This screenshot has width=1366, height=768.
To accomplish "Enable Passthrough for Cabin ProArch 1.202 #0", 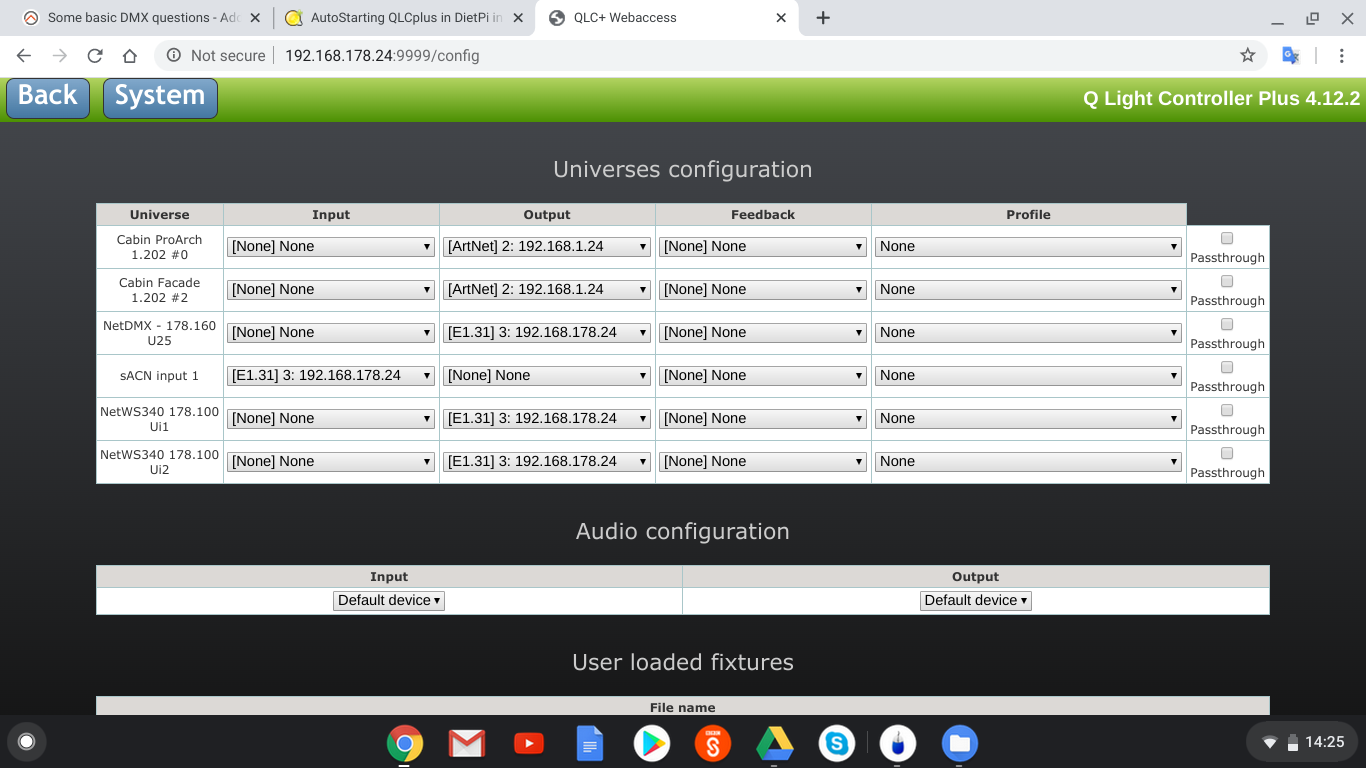I will [x=1227, y=238].
